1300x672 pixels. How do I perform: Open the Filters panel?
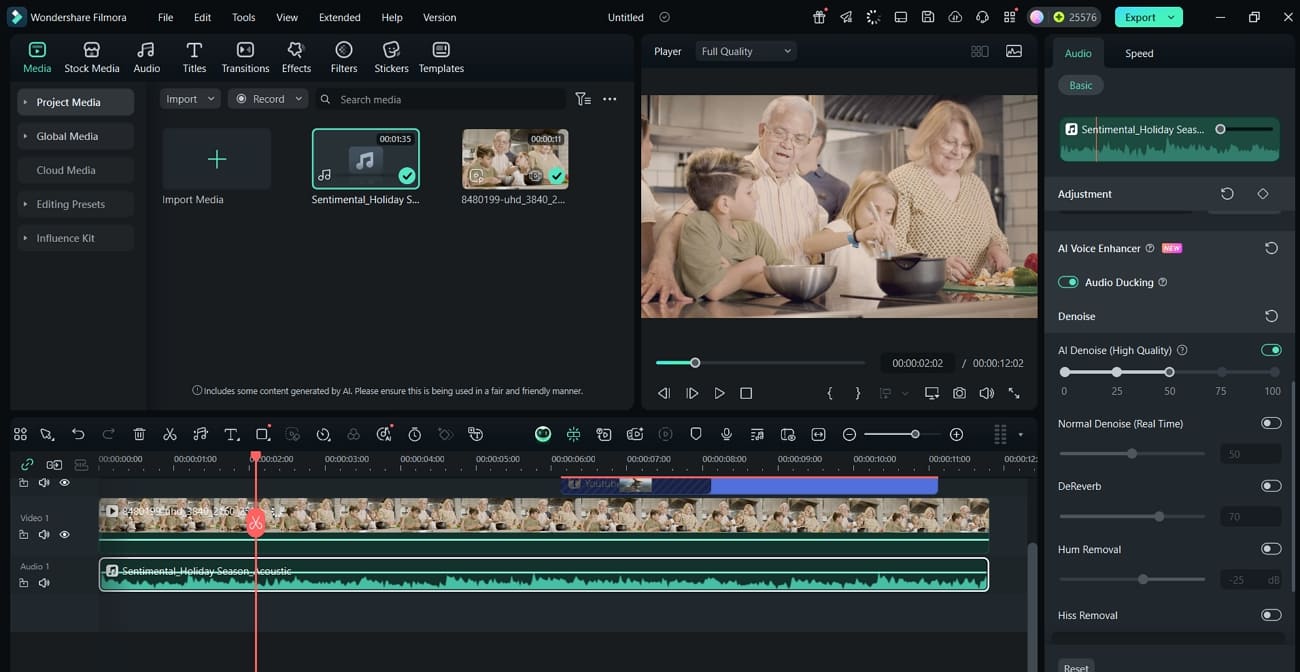pyautogui.click(x=344, y=58)
